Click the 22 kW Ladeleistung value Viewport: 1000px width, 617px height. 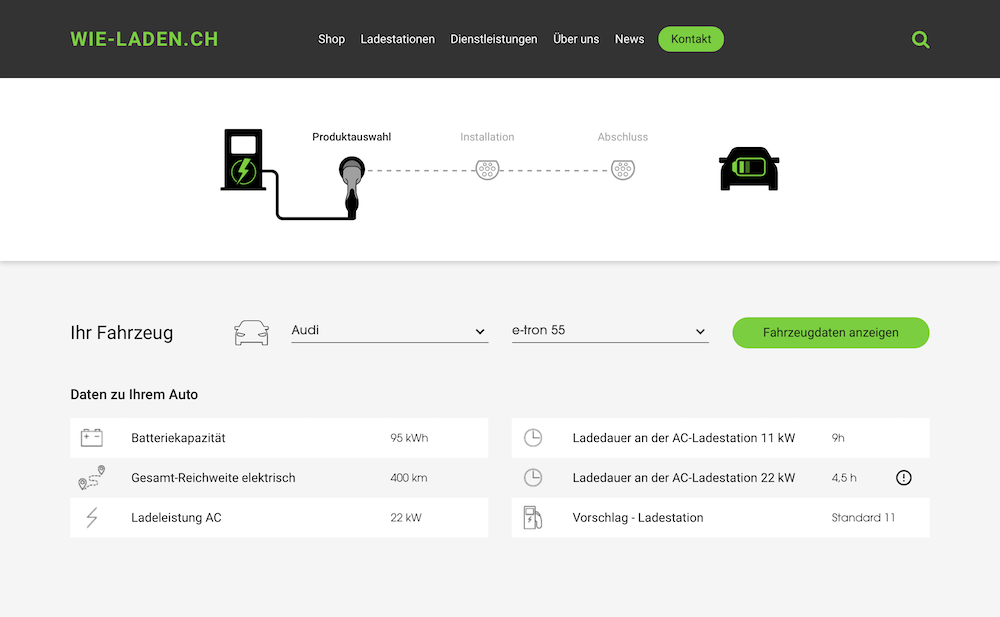tap(406, 517)
